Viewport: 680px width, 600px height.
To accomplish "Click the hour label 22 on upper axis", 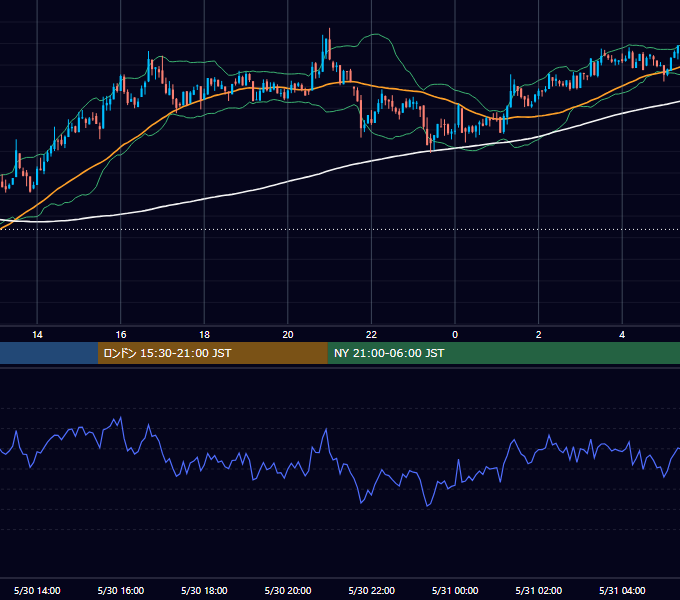I will (371, 335).
